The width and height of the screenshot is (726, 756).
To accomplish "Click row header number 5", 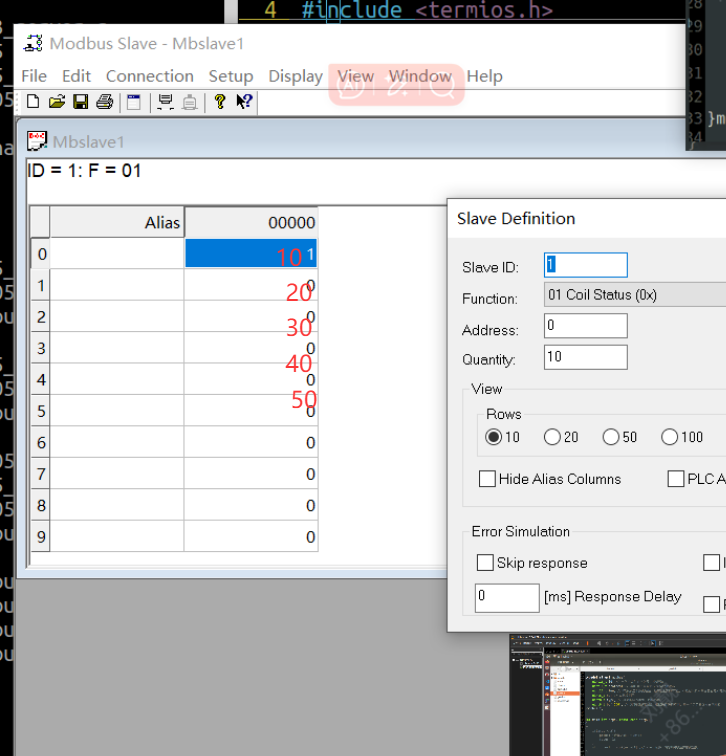I will click(40, 411).
